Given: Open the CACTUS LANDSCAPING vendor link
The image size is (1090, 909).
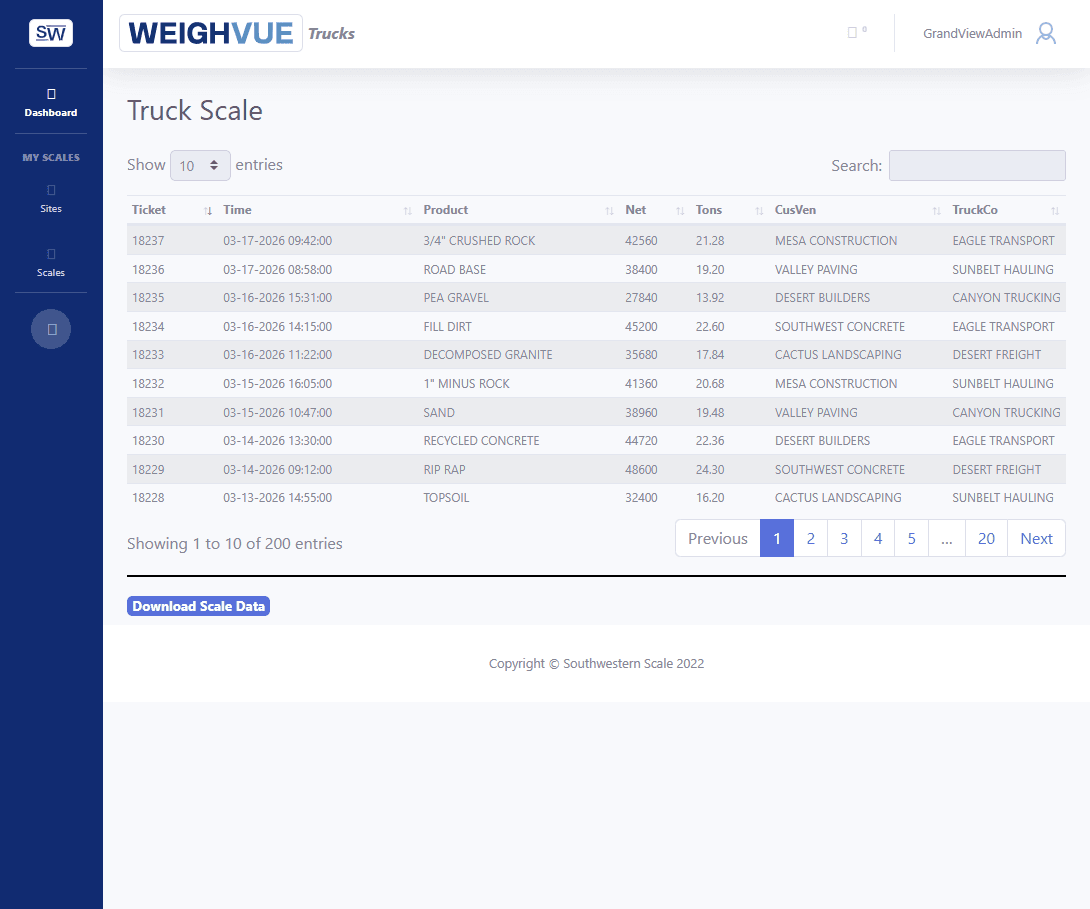Looking at the screenshot, I should 838,354.
